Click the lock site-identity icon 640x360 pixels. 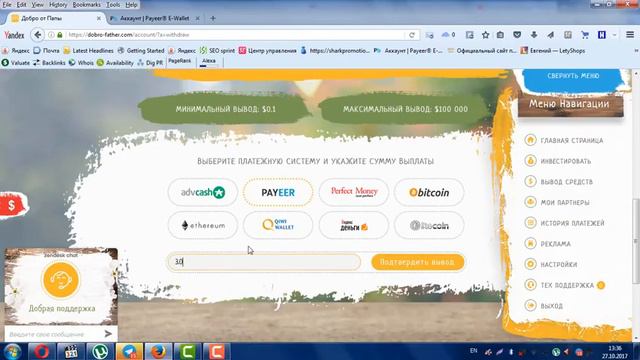click(60, 35)
